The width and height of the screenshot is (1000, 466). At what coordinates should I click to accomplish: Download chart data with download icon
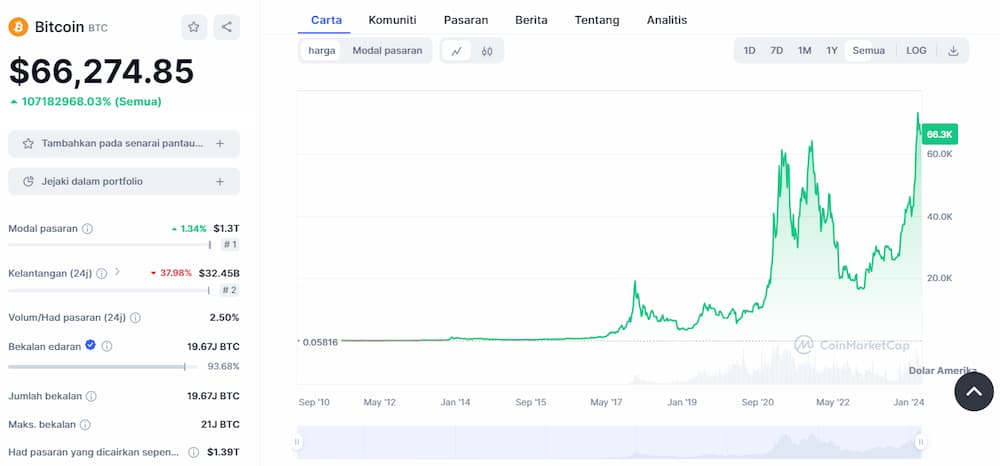(953, 50)
